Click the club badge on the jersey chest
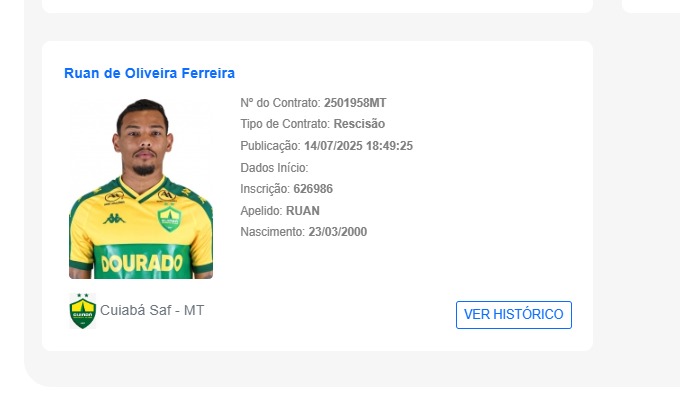This screenshot has width=680, height=395. 169,218
